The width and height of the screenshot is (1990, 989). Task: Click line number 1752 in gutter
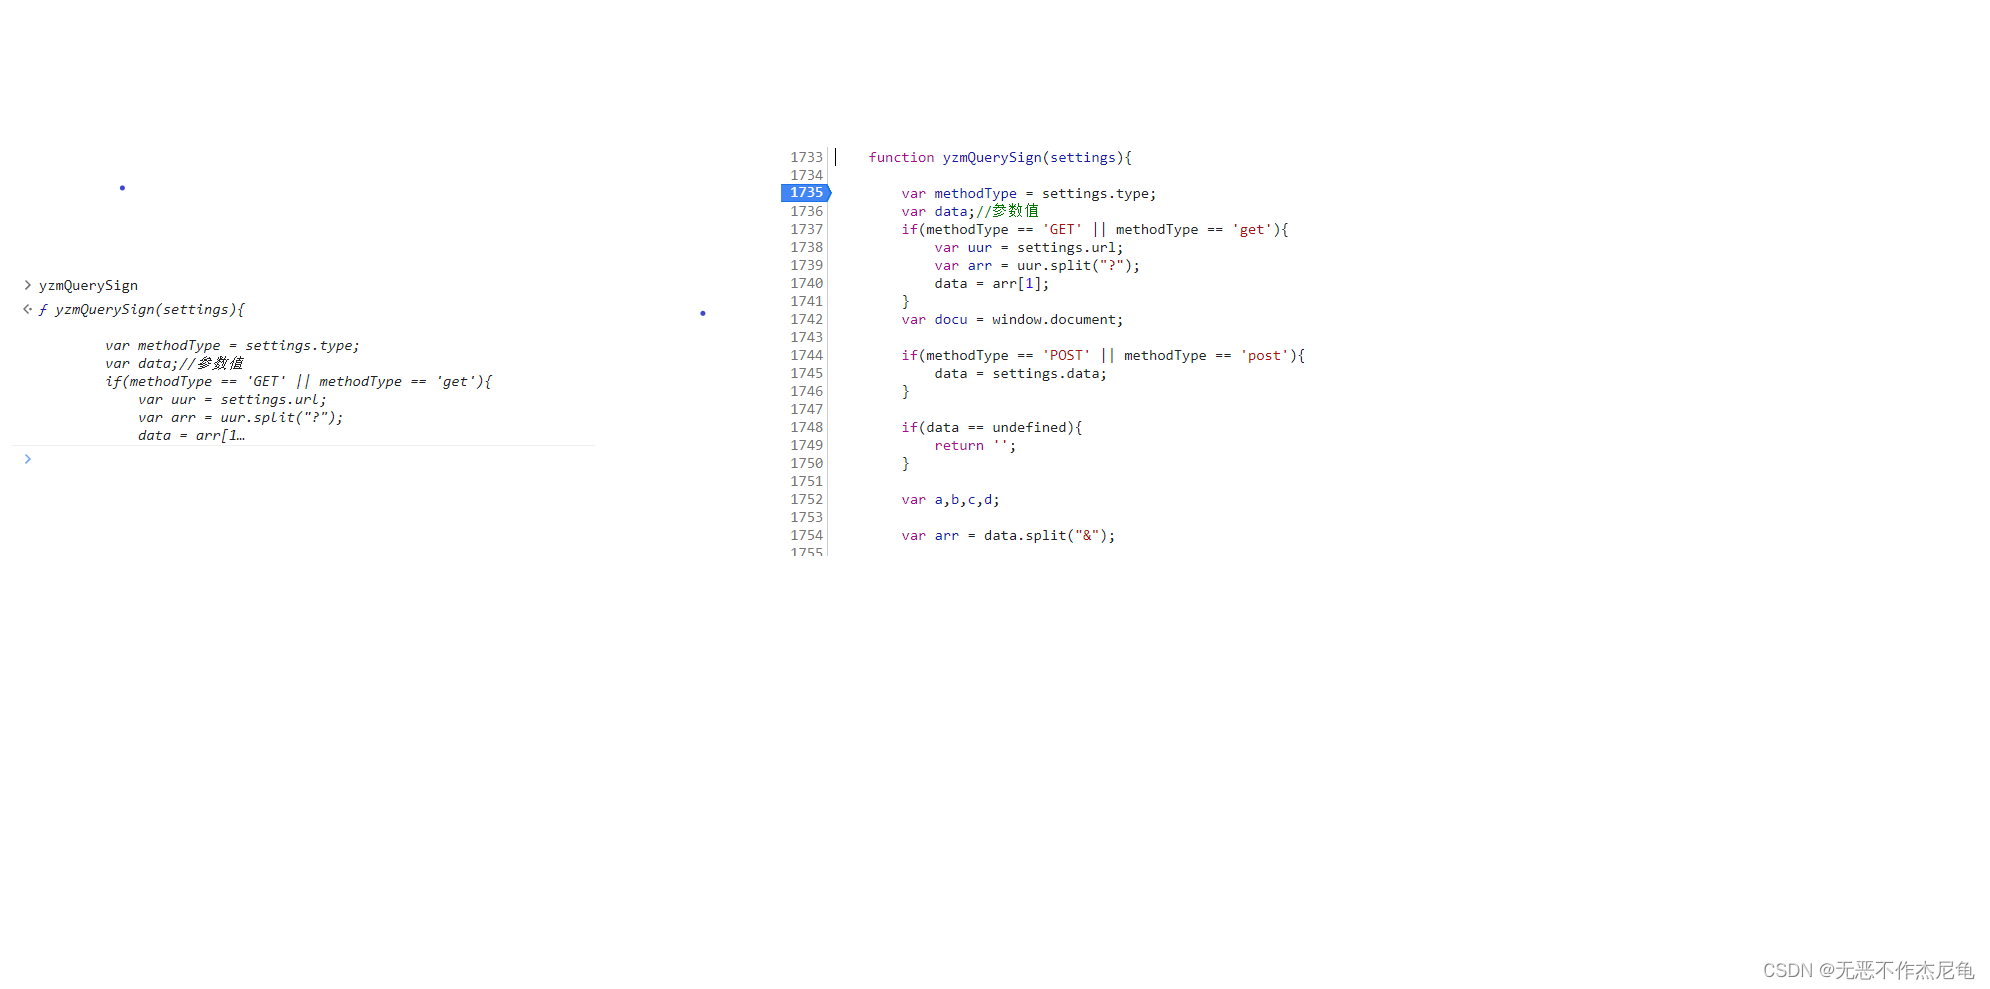coord(806,499)
